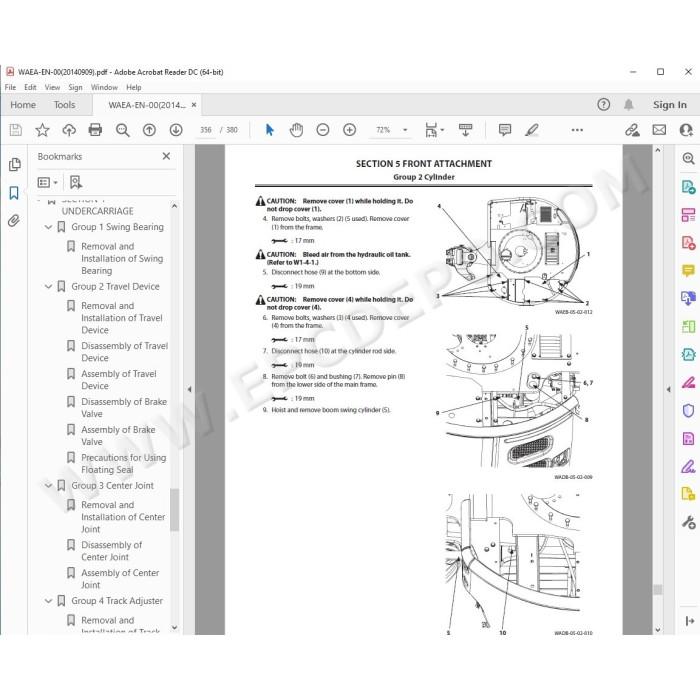Open the Edit menu
The image size is (700, 700).
point(30,87)
